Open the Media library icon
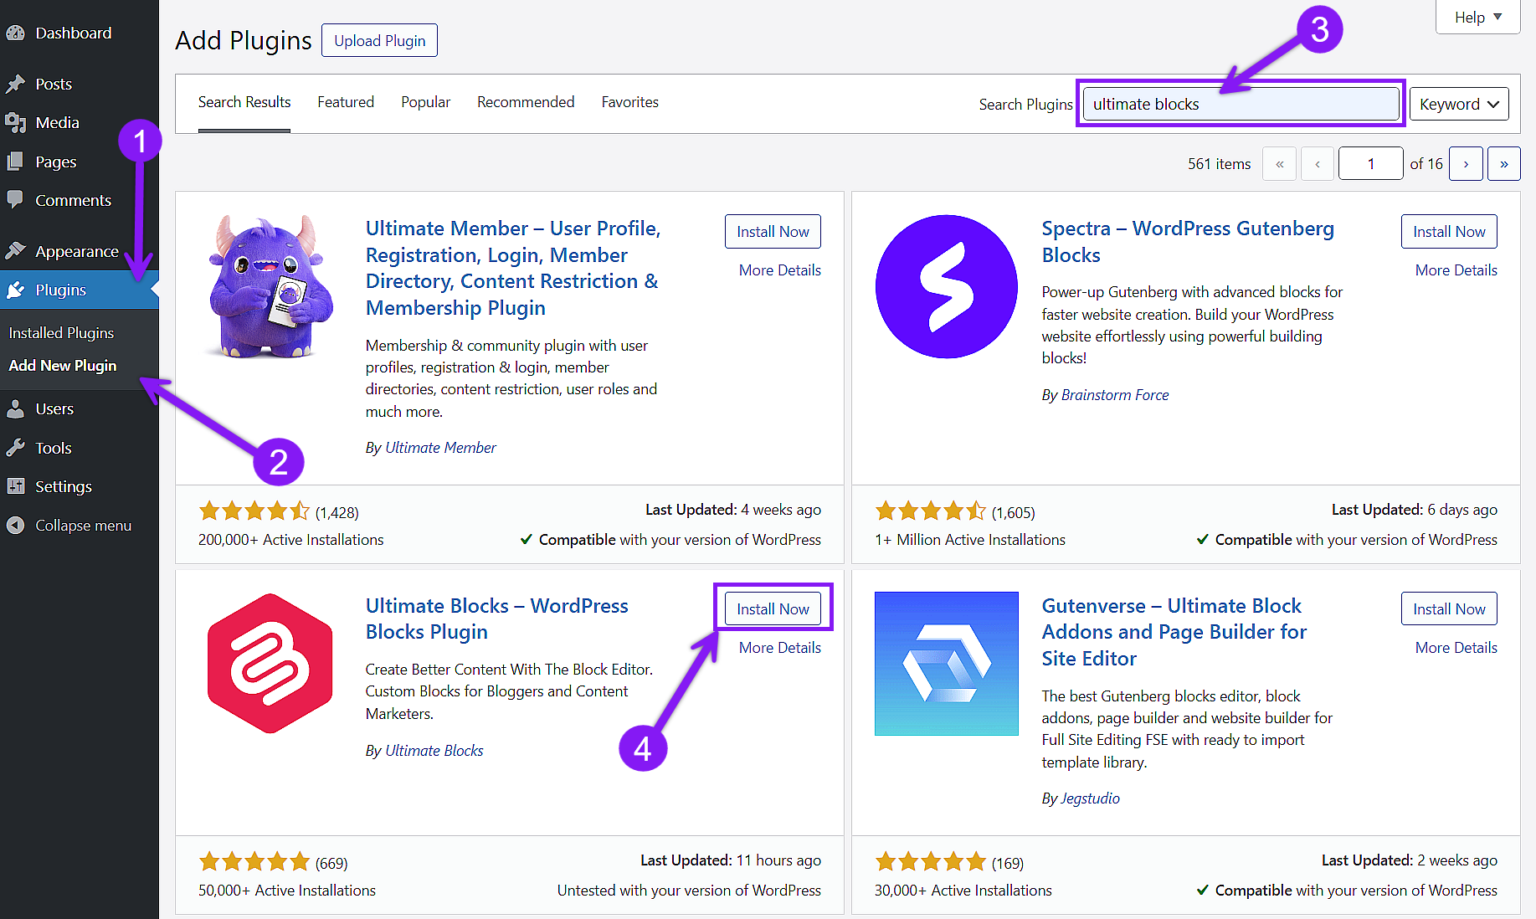 16,122
